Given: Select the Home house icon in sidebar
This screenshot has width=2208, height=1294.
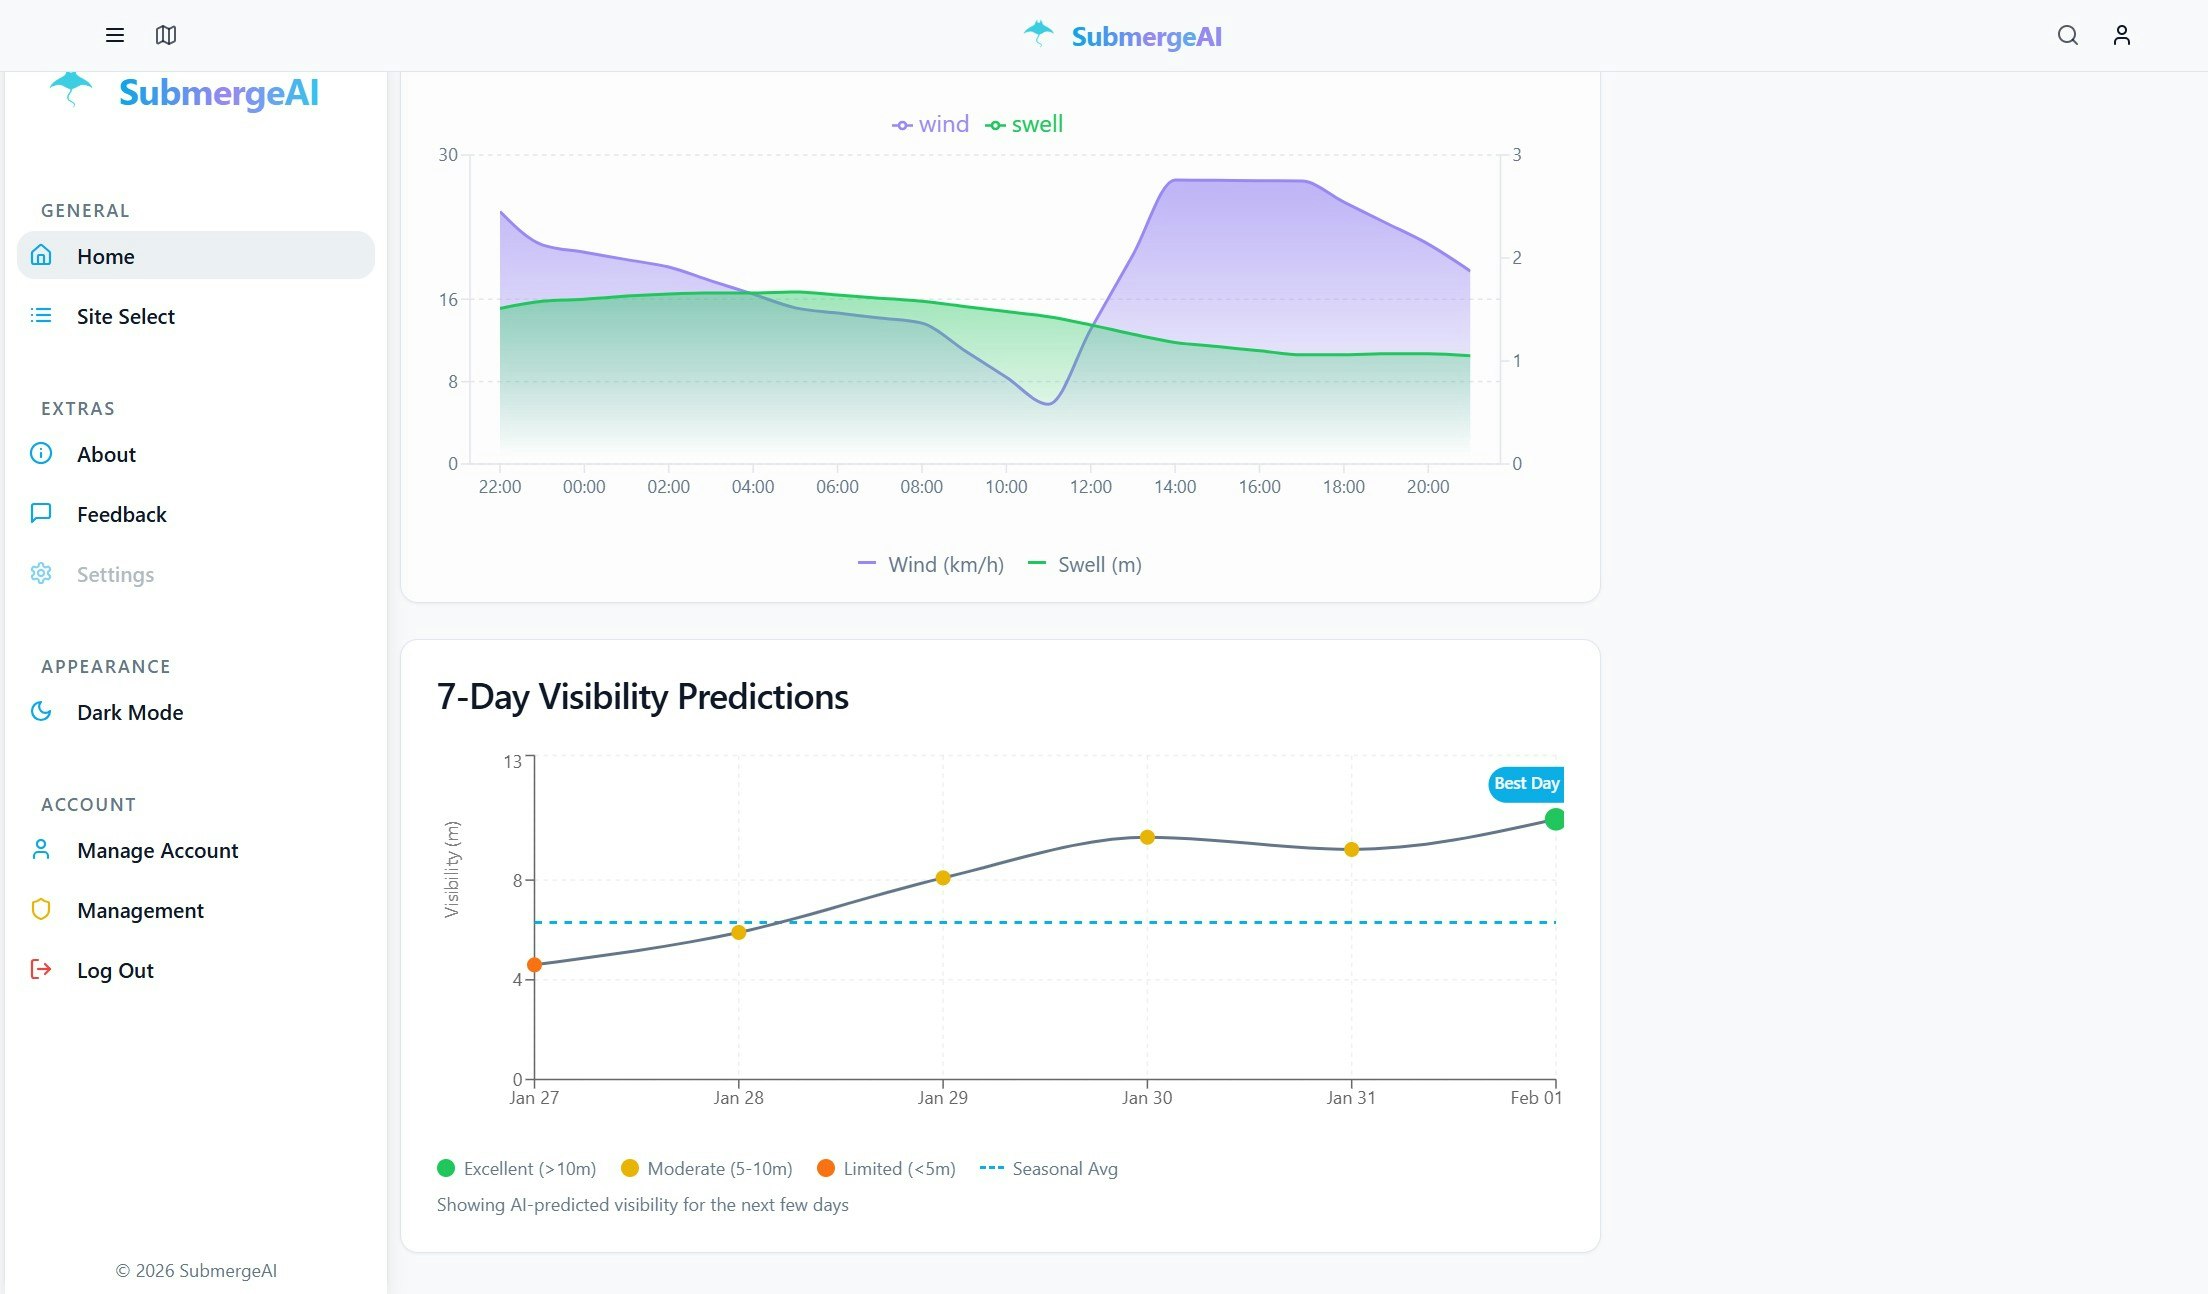Looking at the screenshot, I should click(x=41, y=255).
